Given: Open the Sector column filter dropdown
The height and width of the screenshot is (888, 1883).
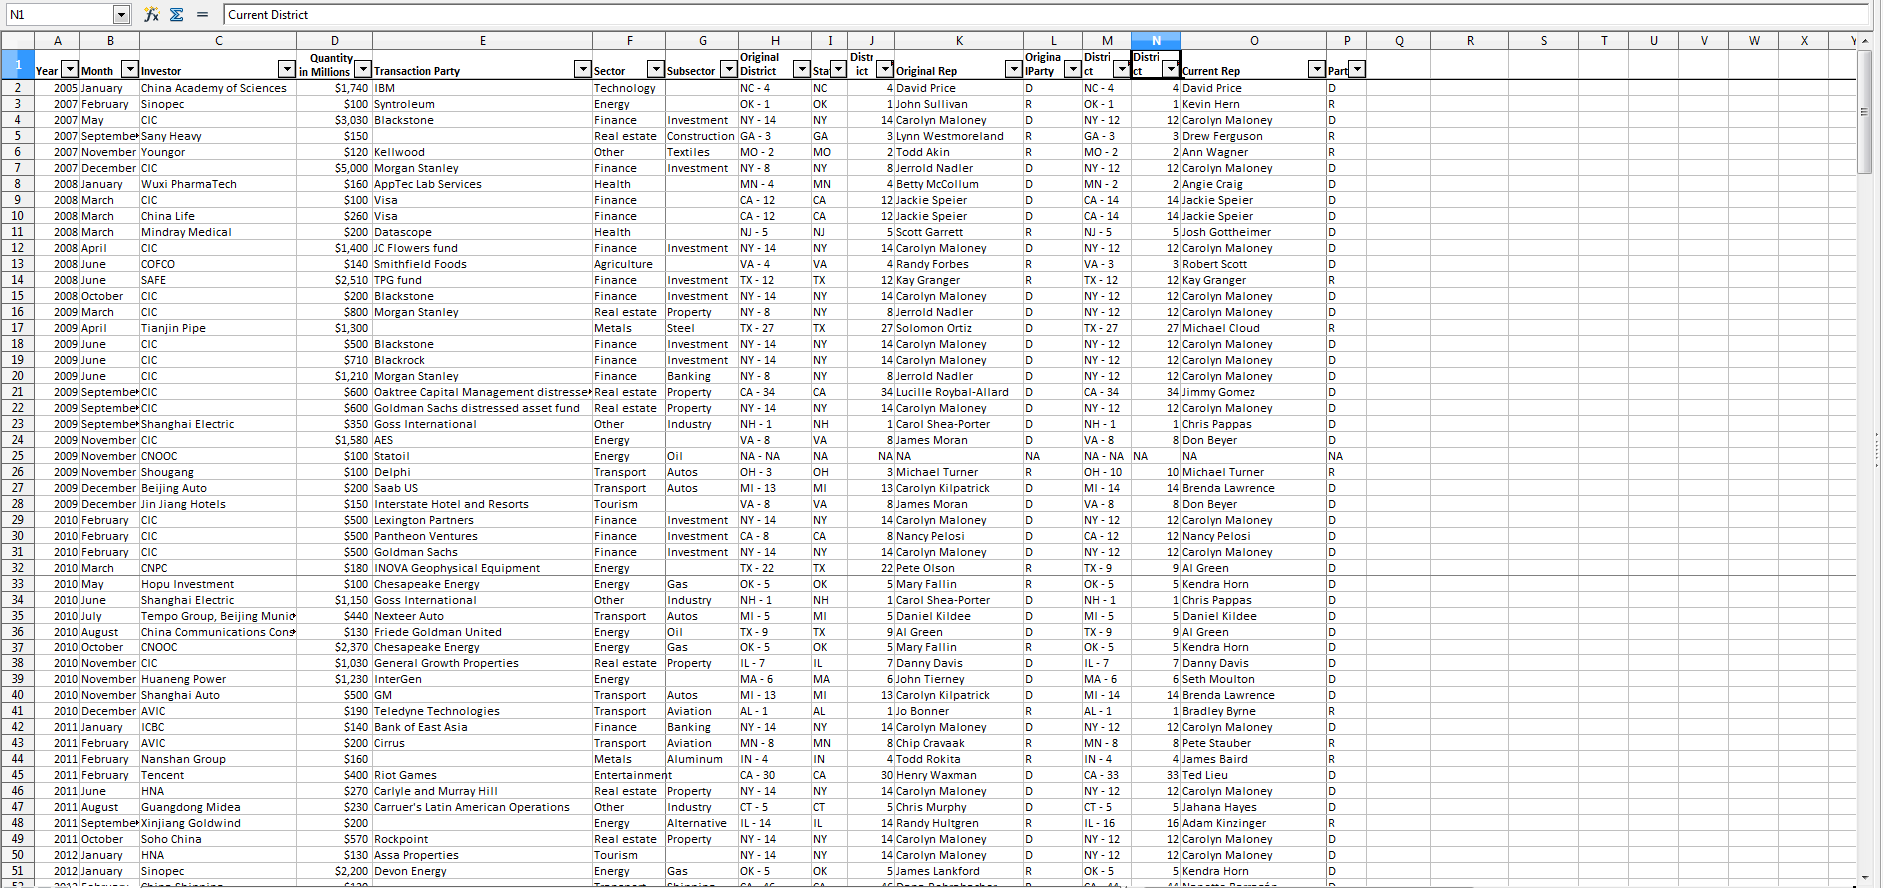Looking at the screenshot, I should [x=656, y=69].
